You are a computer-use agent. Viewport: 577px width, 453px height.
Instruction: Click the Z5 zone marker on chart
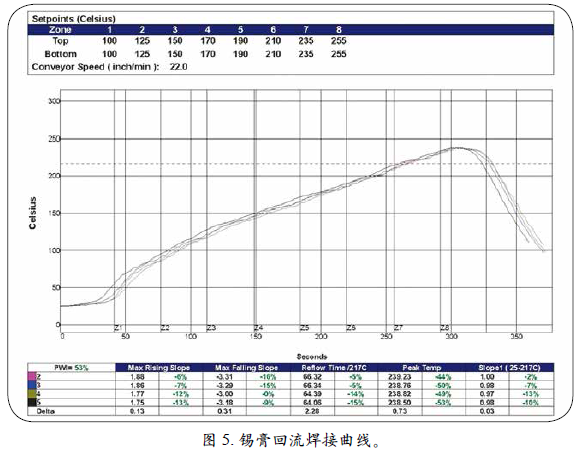[x=304, y=328]
